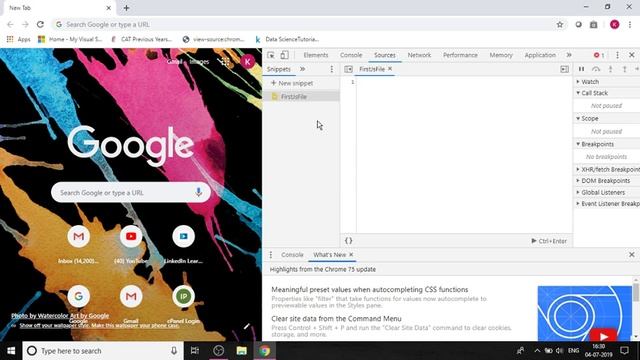The height and width of the screenshot is (360, 640).
Task: Toggle the device toolbar icon
Action: [x=284, y=55]
